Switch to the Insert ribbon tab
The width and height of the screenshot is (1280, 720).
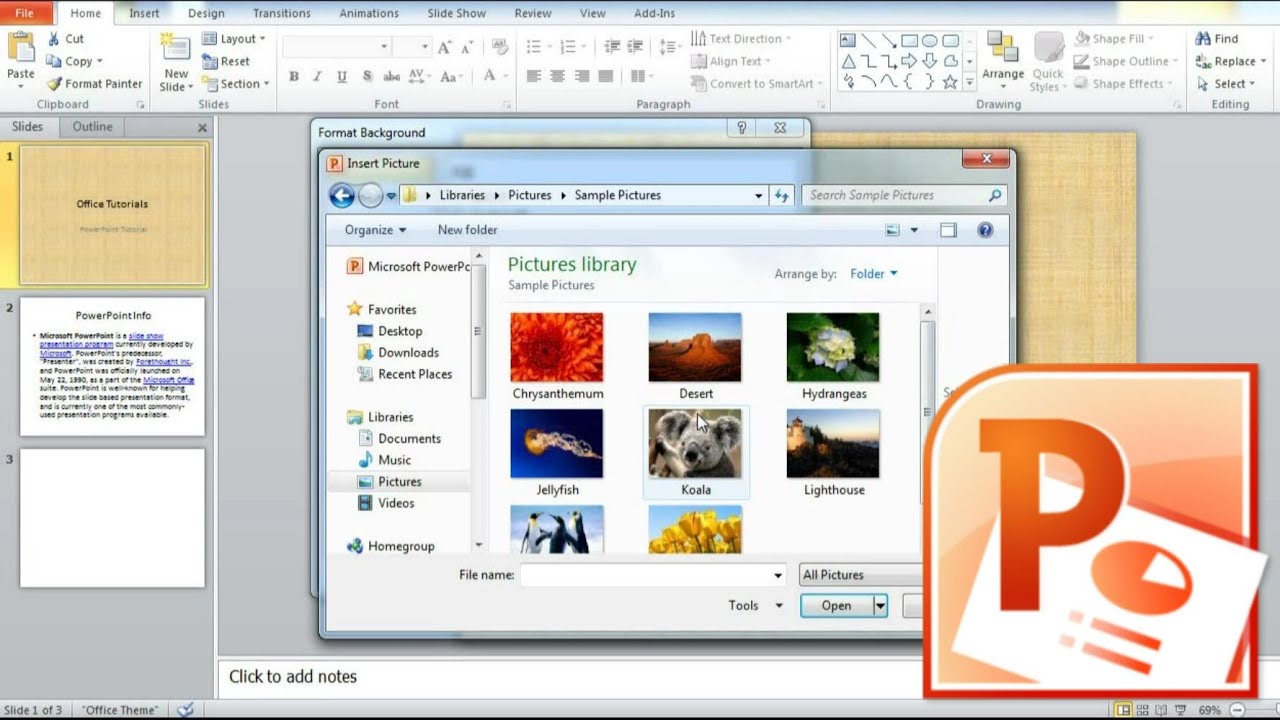click(144, 13)
